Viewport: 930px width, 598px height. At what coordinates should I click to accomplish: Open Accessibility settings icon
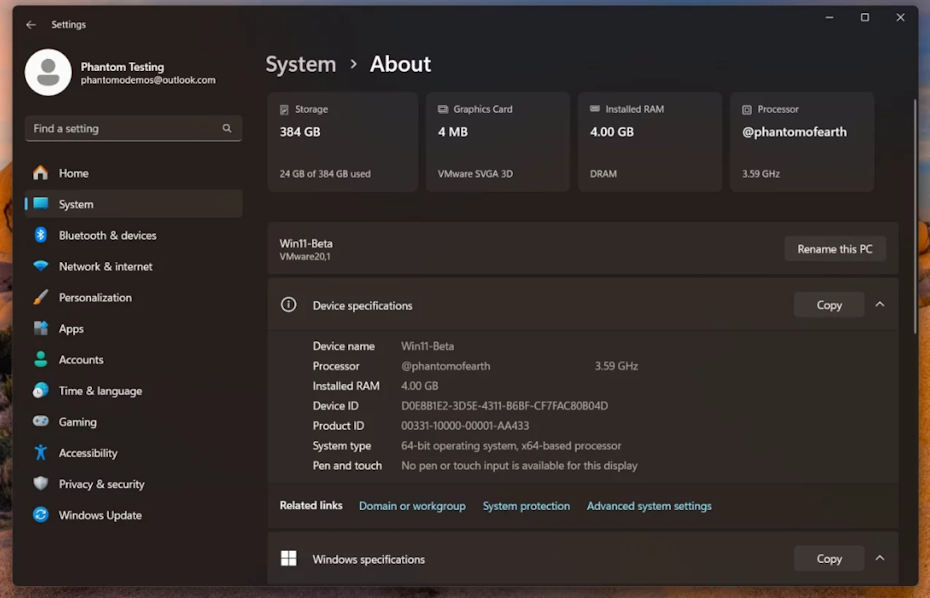40,453
